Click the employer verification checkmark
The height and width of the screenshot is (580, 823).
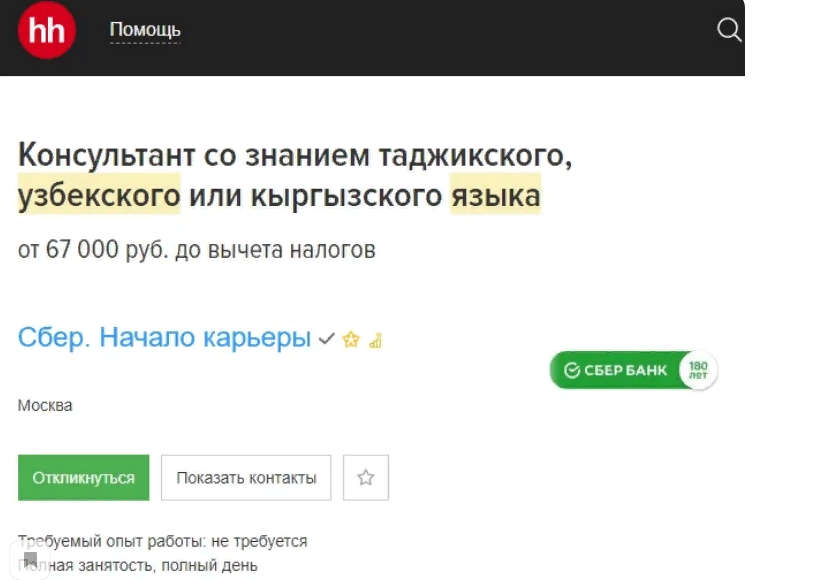coord(325,339)
